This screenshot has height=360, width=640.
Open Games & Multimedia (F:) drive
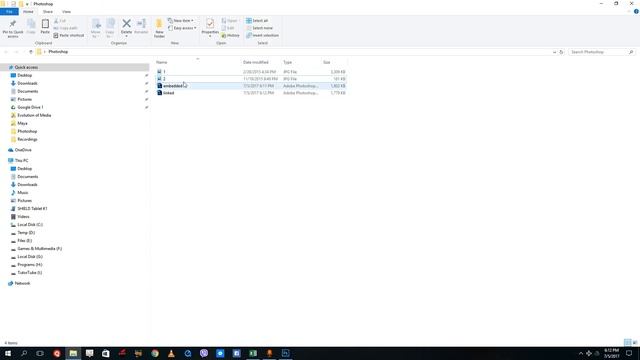click(39, 249)
